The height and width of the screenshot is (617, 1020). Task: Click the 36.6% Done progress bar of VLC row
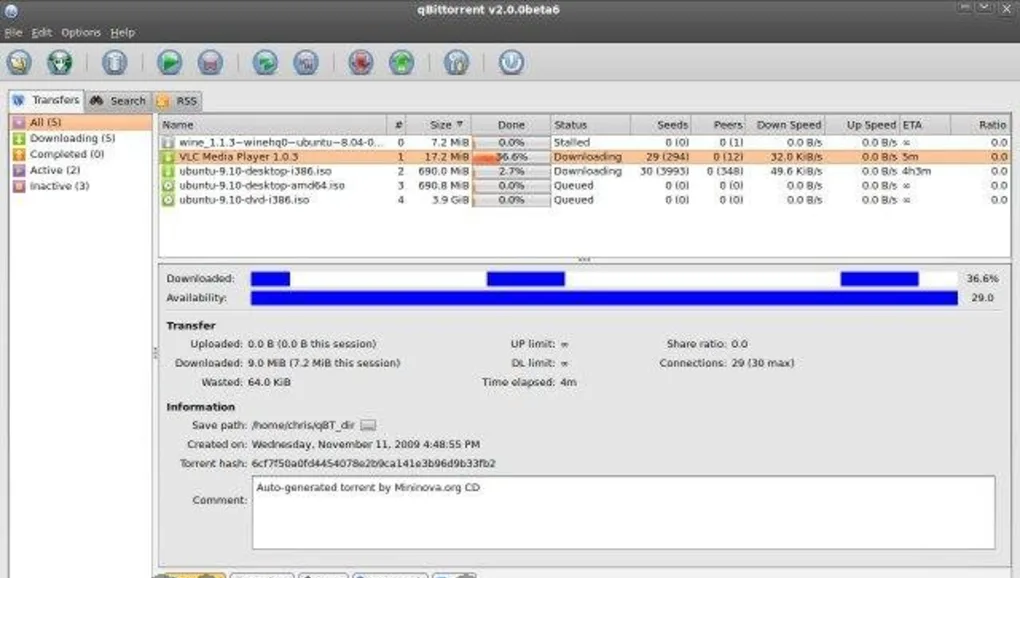[511, 157]
